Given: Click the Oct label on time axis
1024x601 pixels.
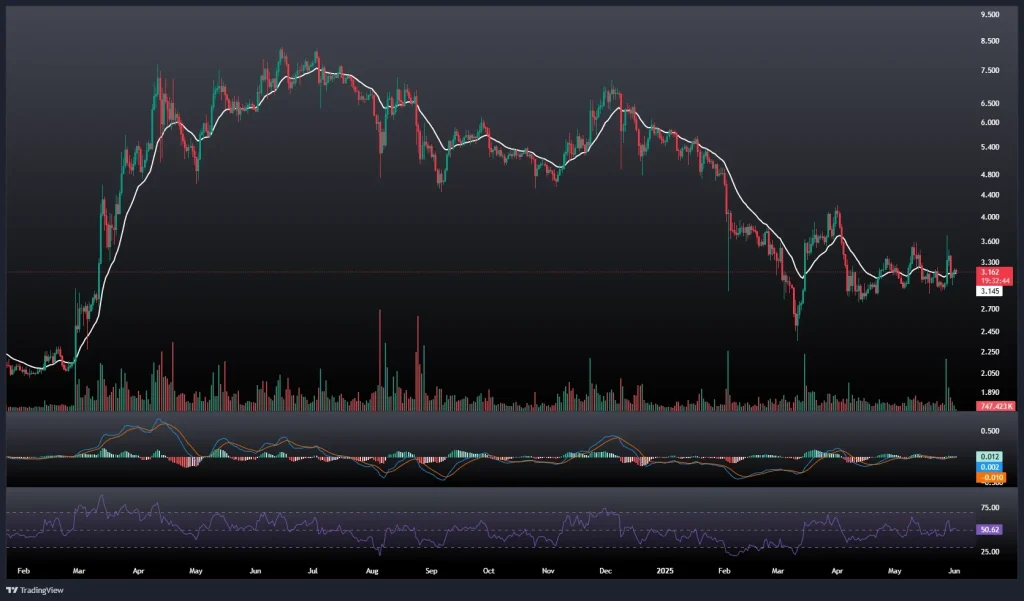Looking at the screenshot, I should coord(489,569).
